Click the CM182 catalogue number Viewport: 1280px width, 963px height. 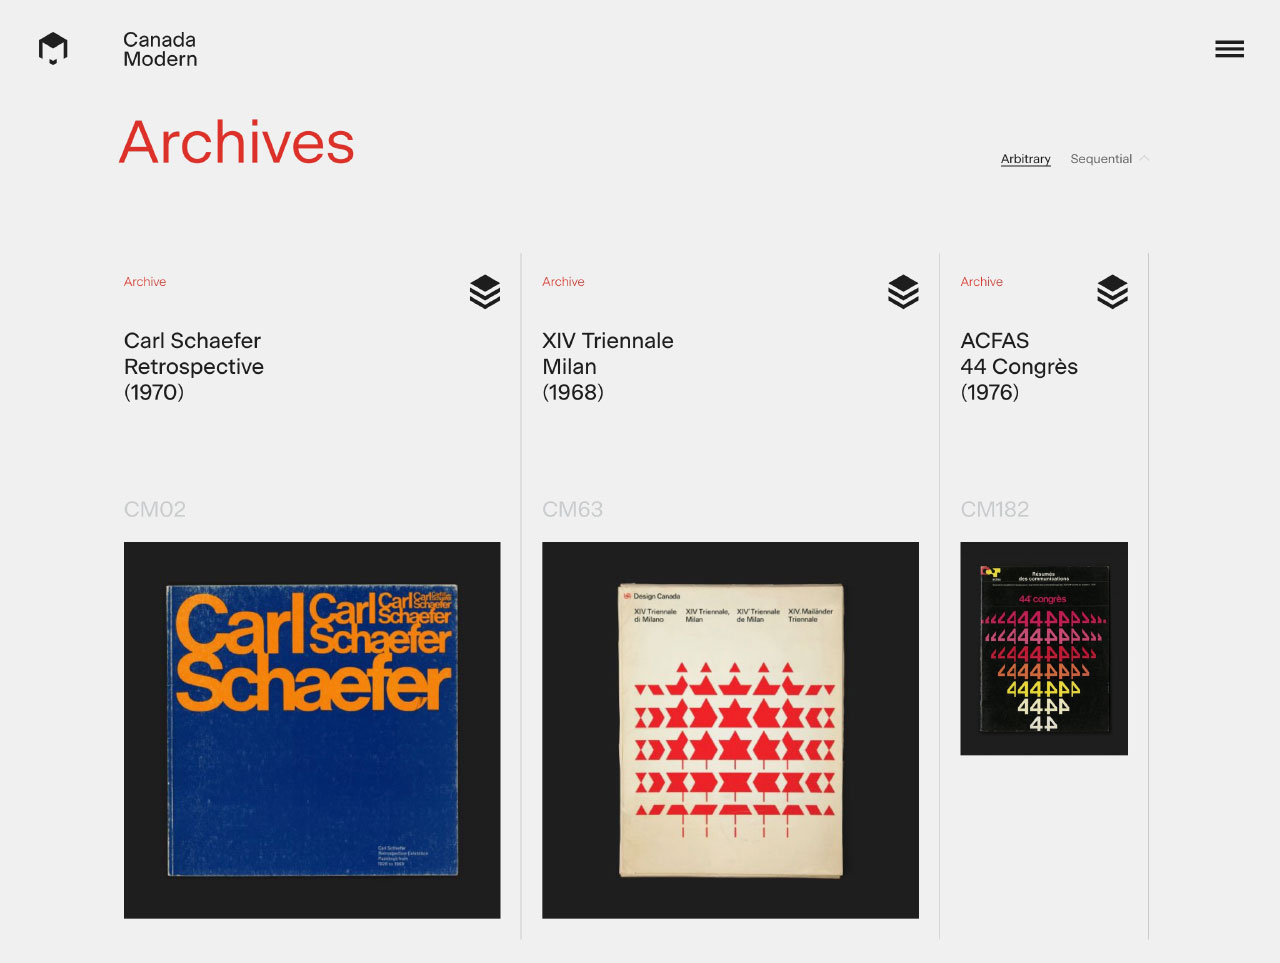click(994, 509)
